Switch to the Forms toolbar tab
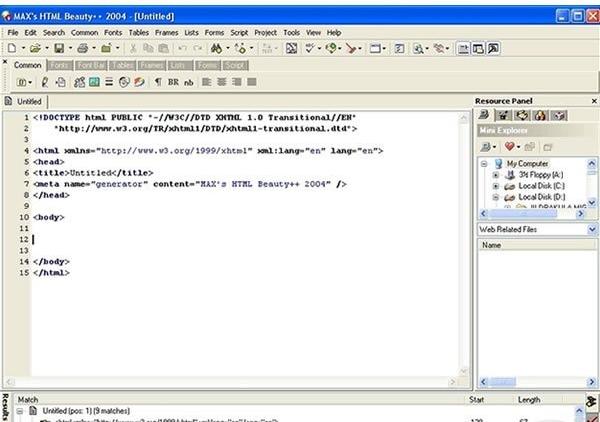Viewport: 600px width, 422px height. pos(207,65)
